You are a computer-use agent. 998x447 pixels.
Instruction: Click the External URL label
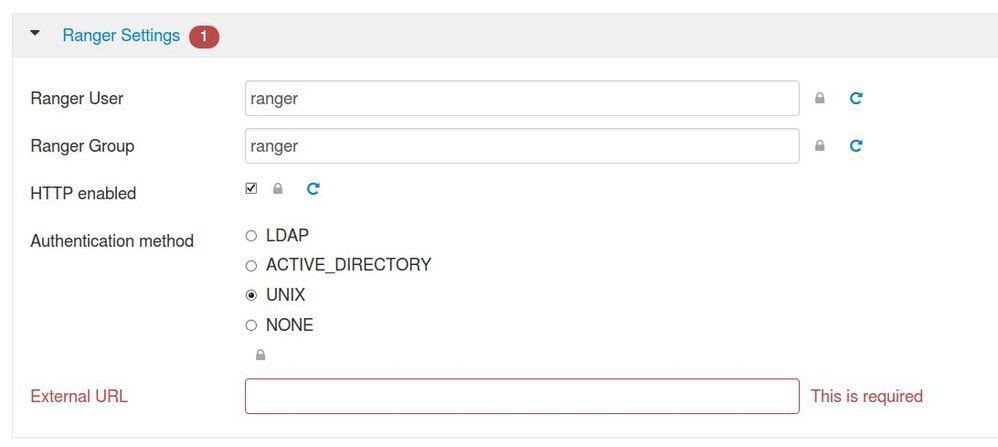pos(79,396)
